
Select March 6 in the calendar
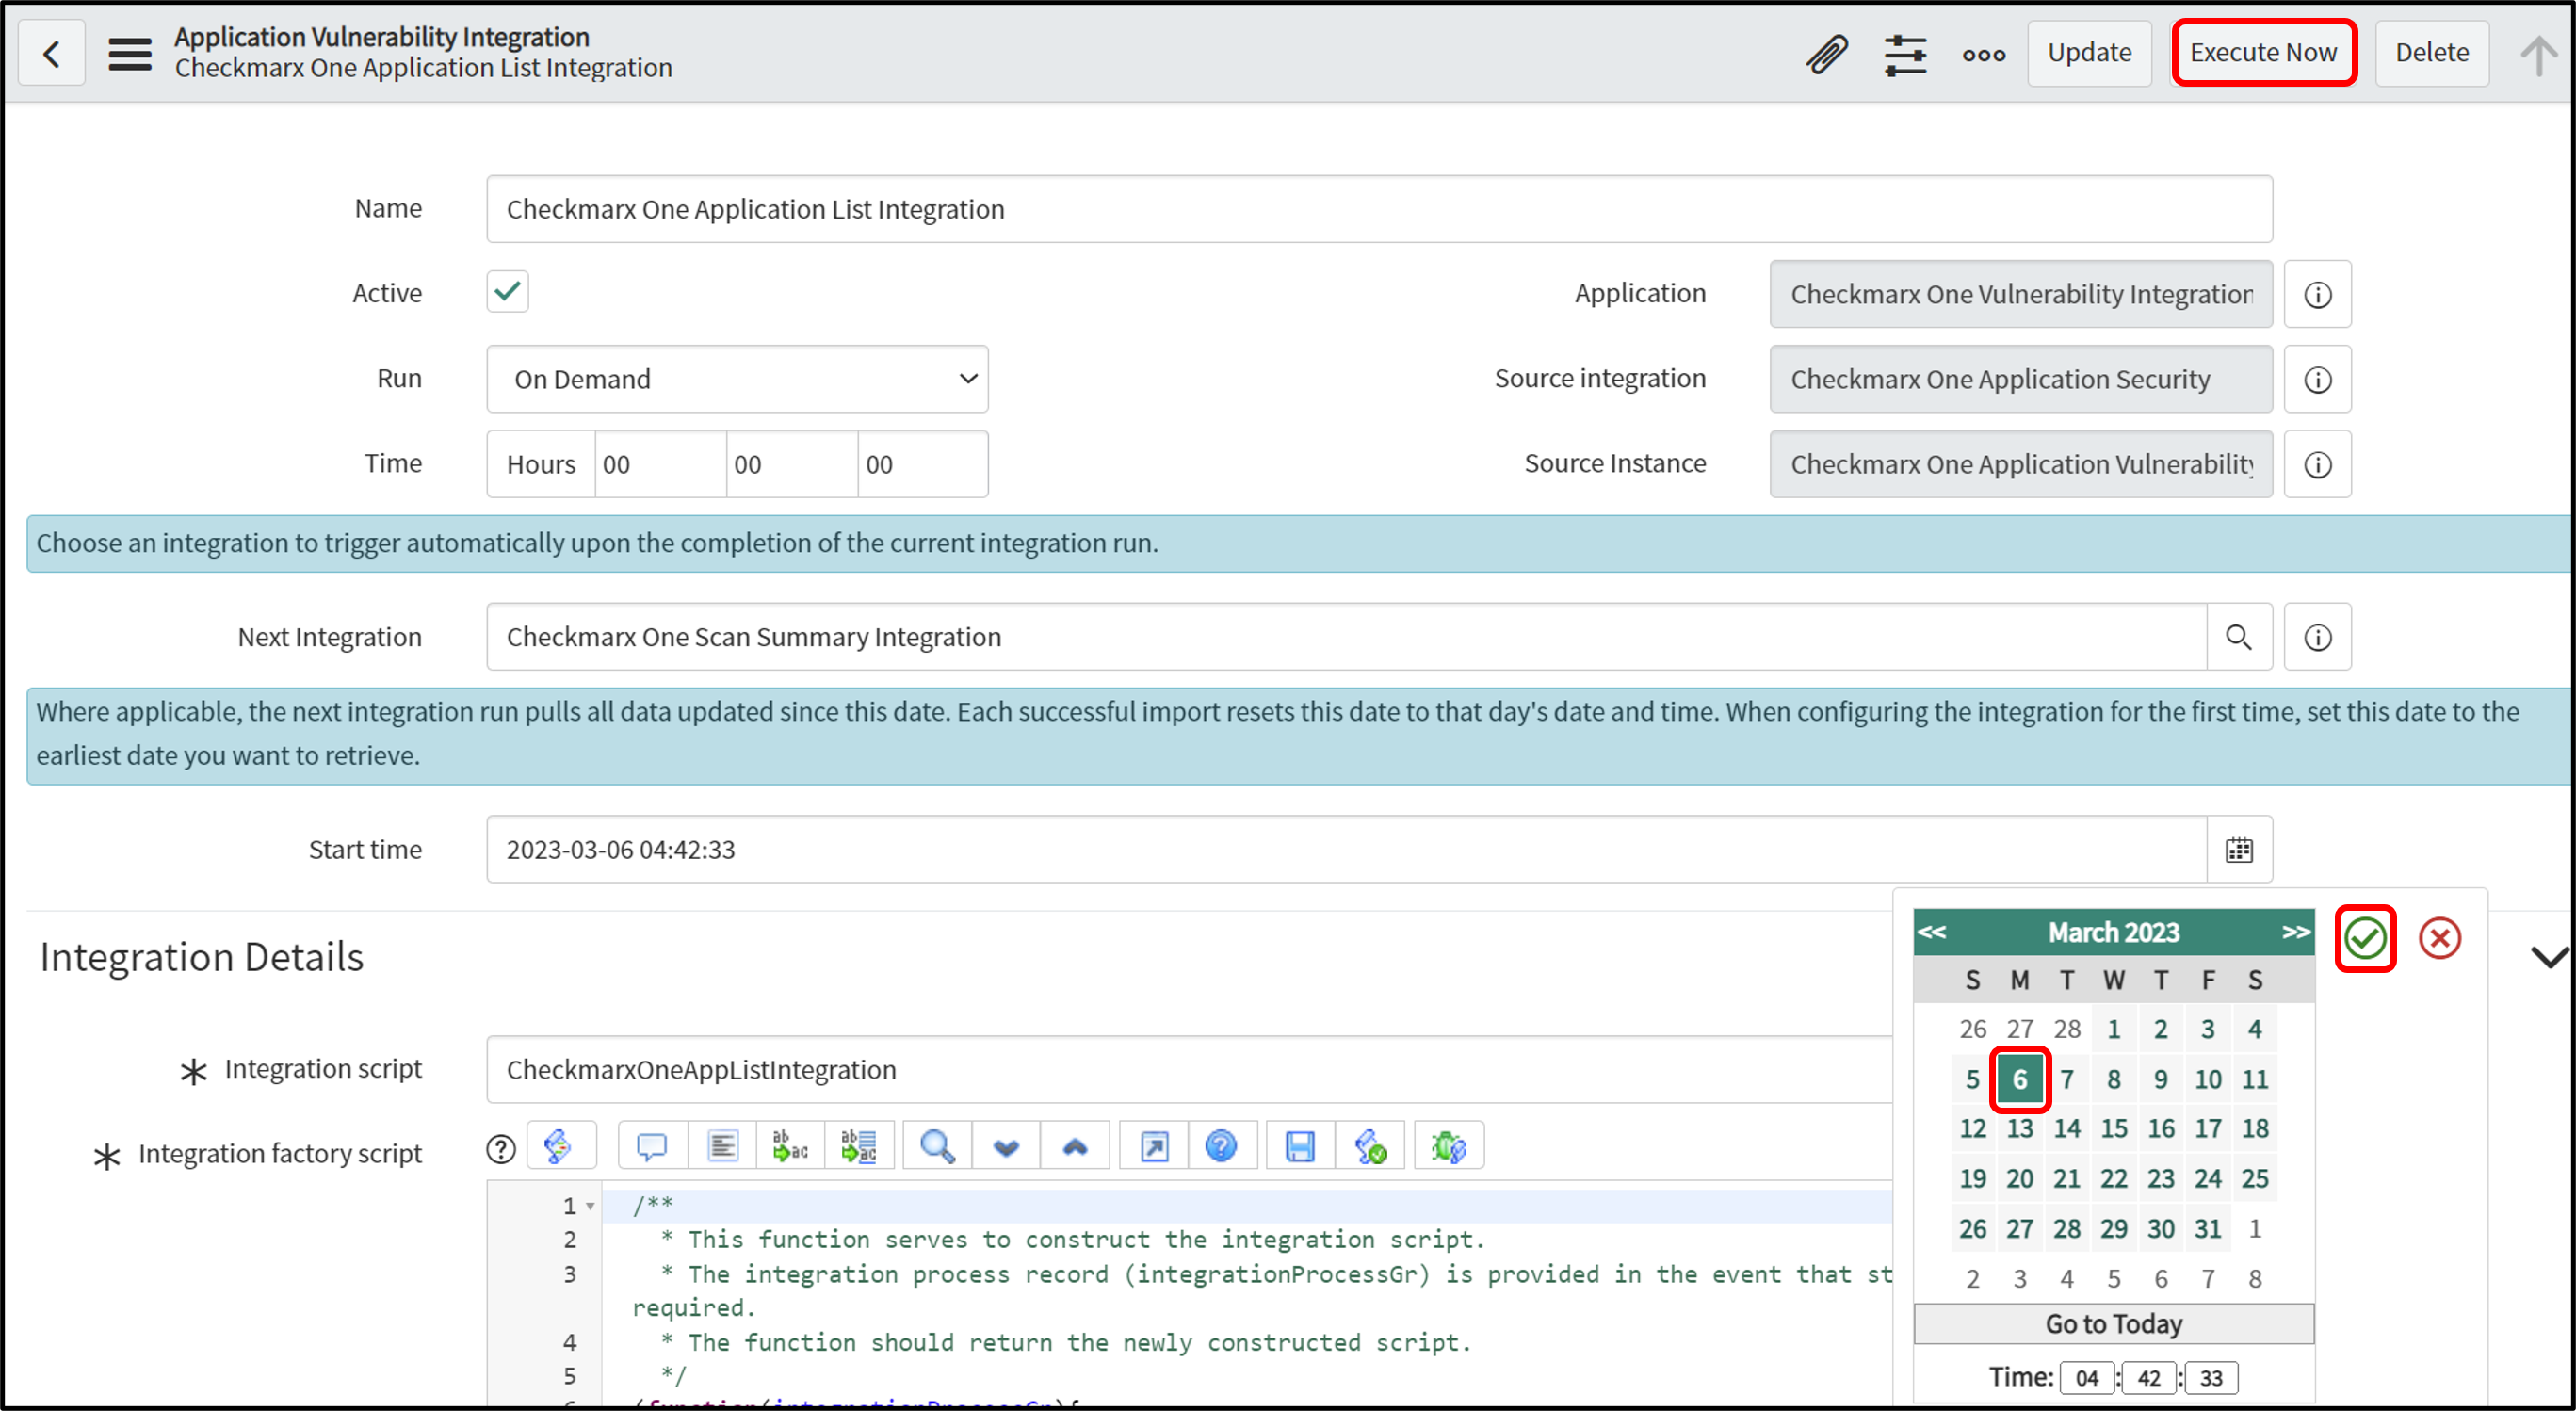2019,1079
